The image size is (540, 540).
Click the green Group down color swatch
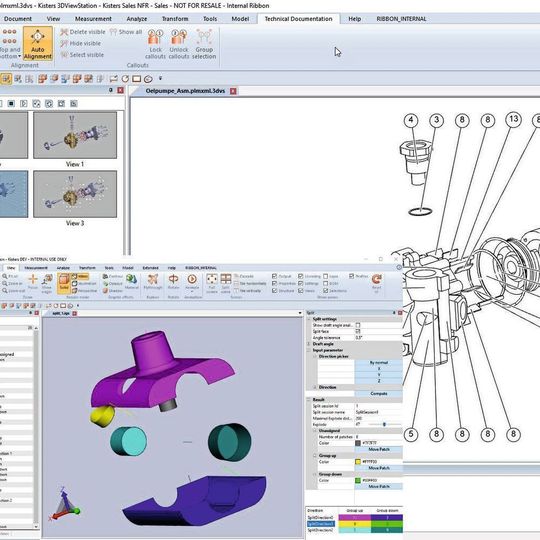(x=358, y=480)
